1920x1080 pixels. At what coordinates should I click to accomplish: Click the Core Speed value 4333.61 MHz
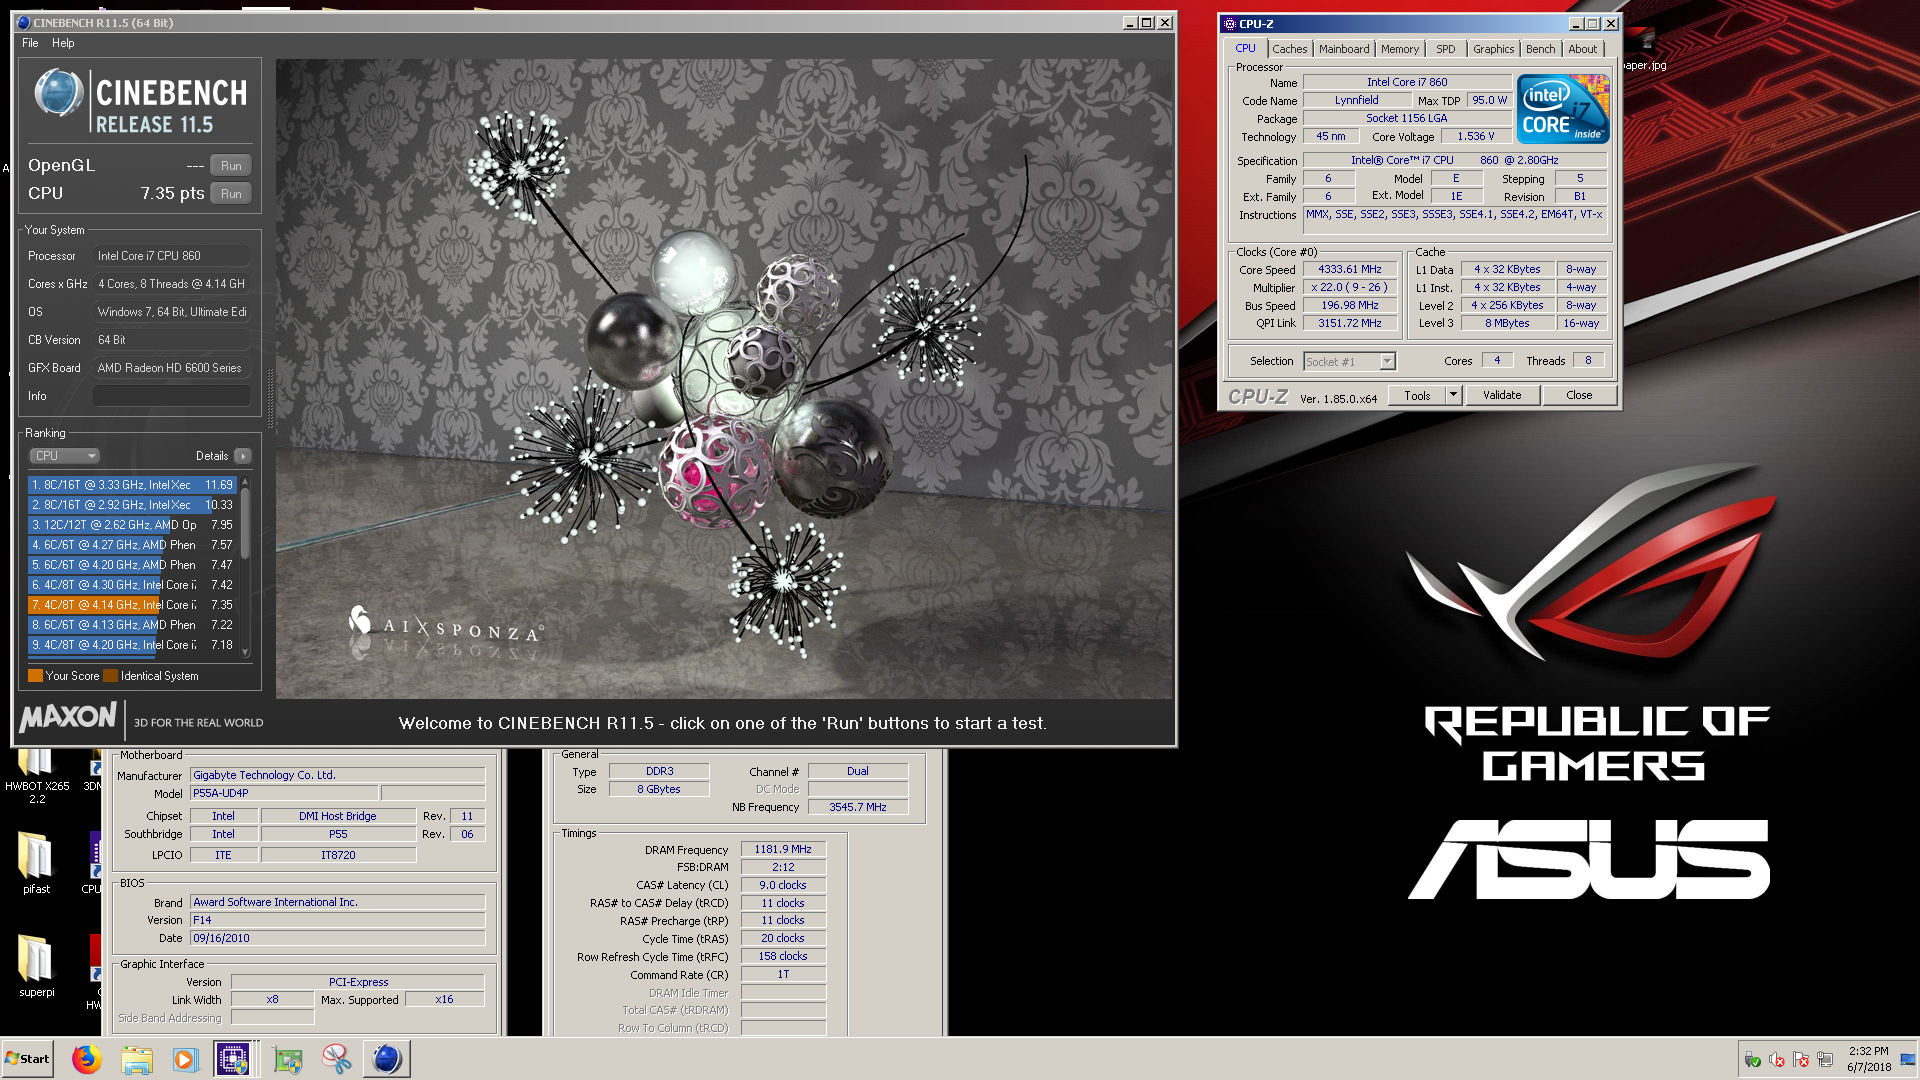pyautogui.click(x=1349, y=270)
